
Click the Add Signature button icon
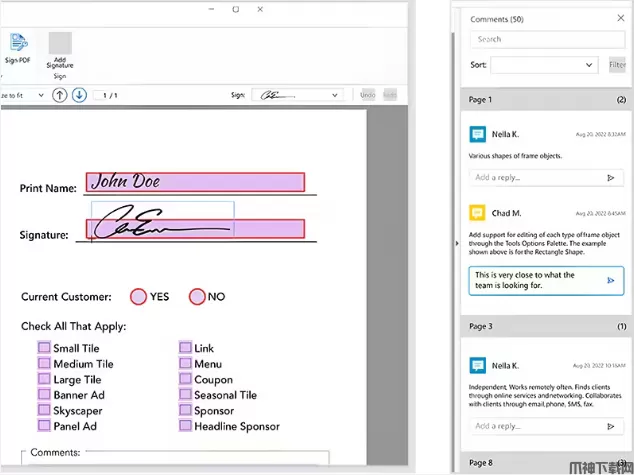60,43
